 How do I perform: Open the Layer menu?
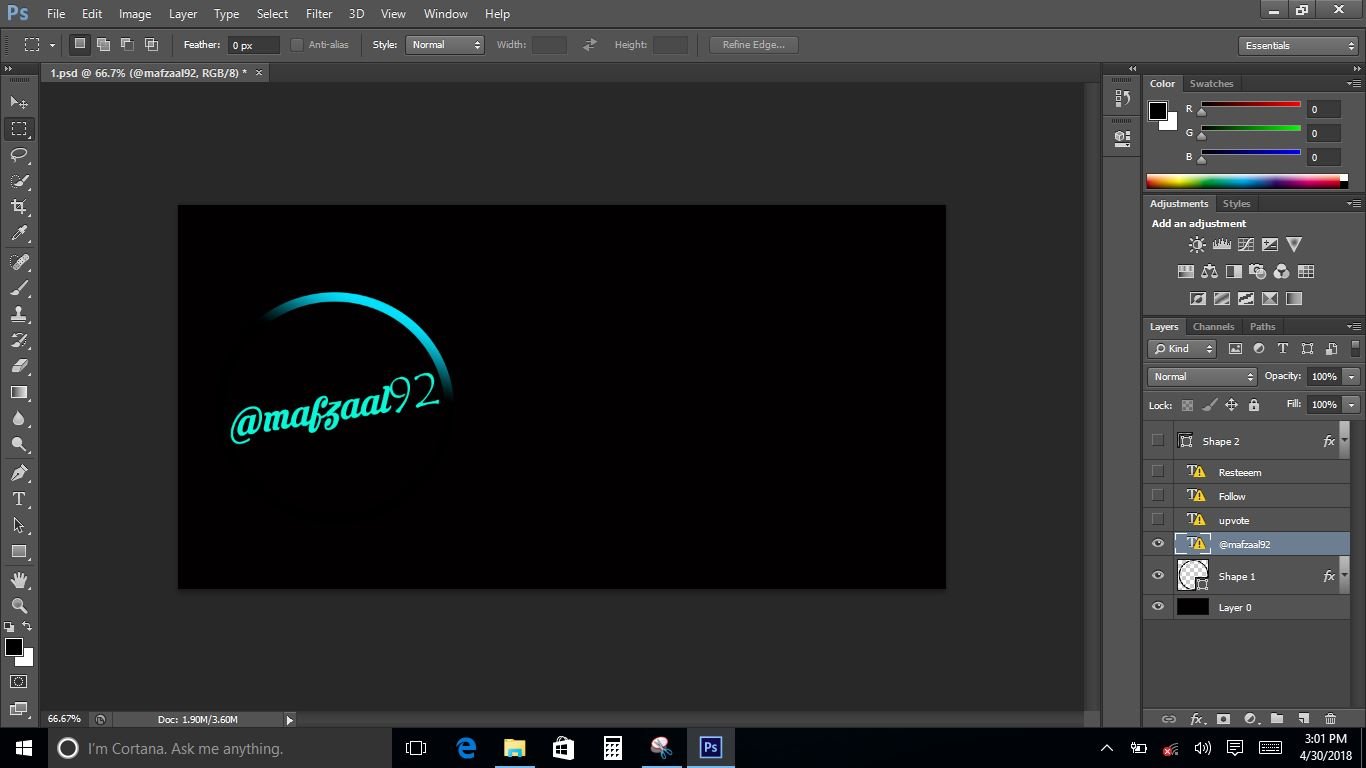[x=183, y=14]
